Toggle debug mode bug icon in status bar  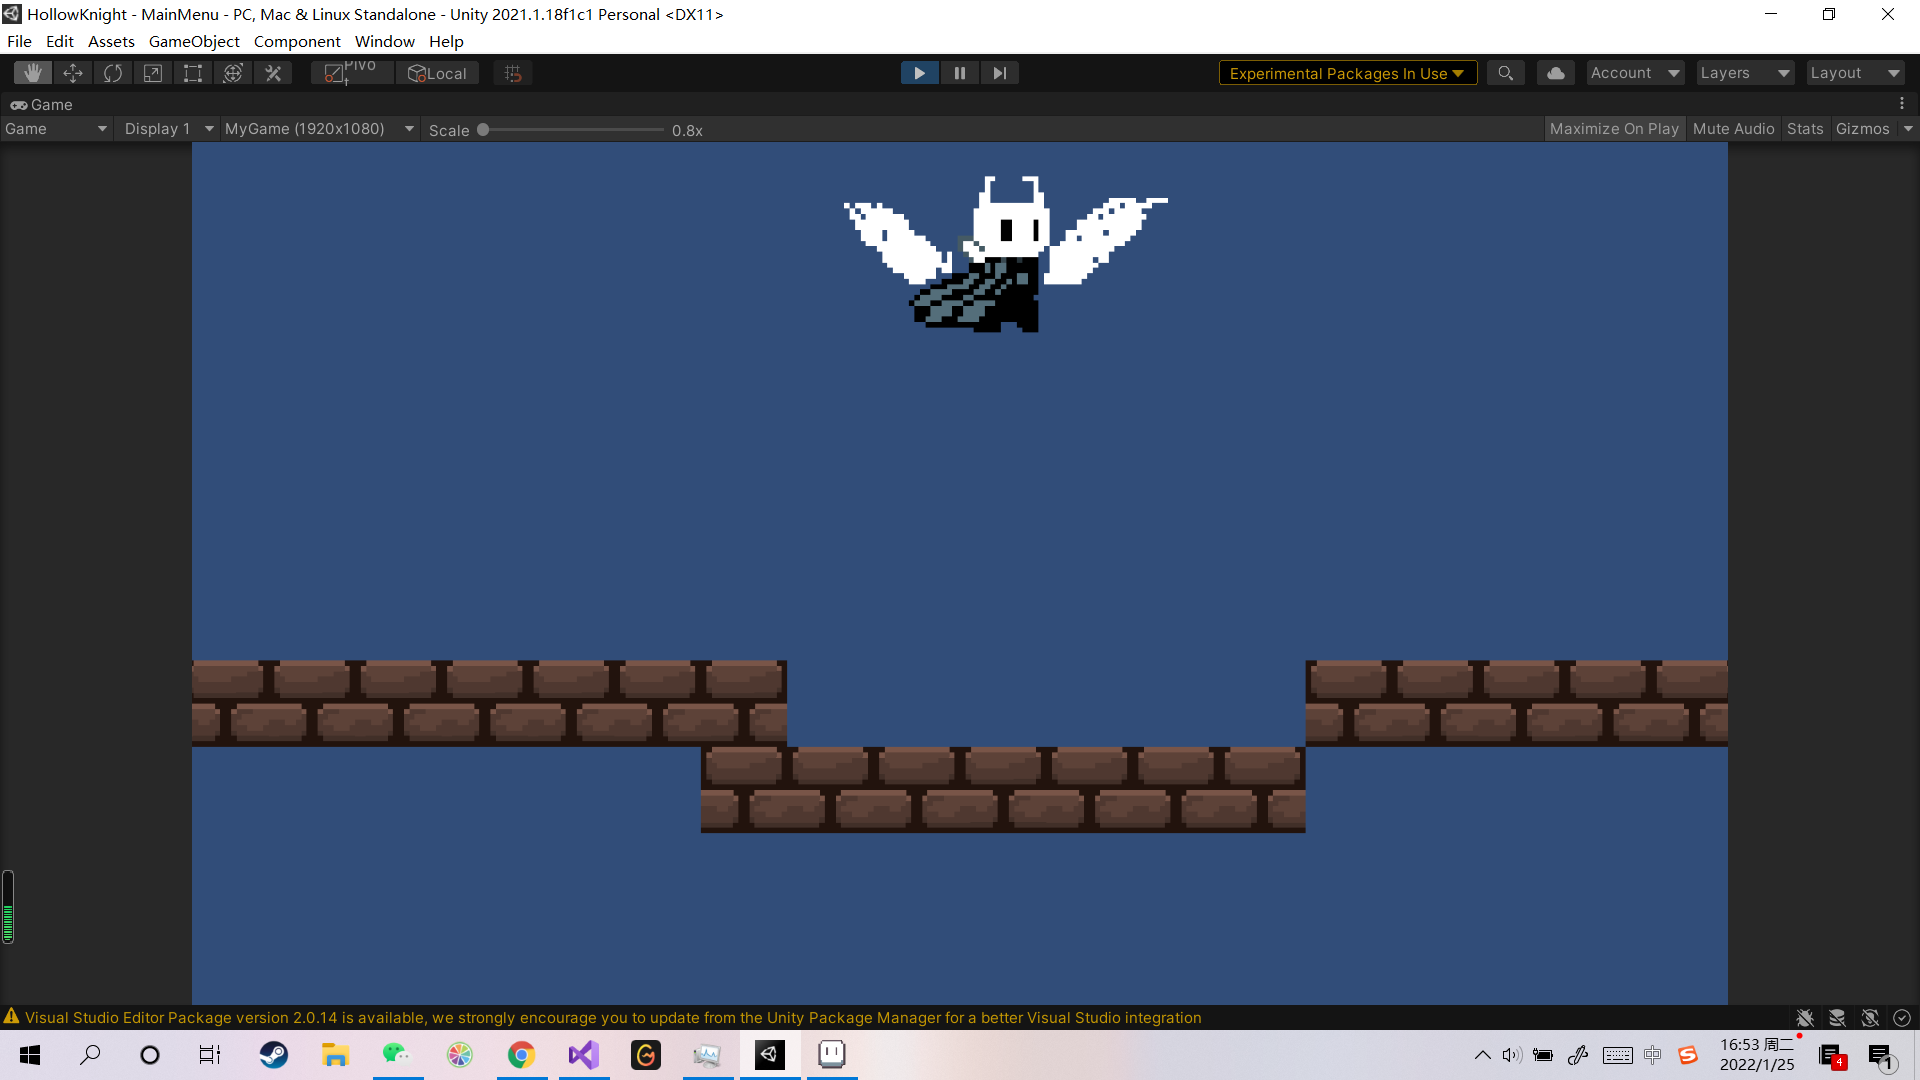[x=1805, y=1018]
